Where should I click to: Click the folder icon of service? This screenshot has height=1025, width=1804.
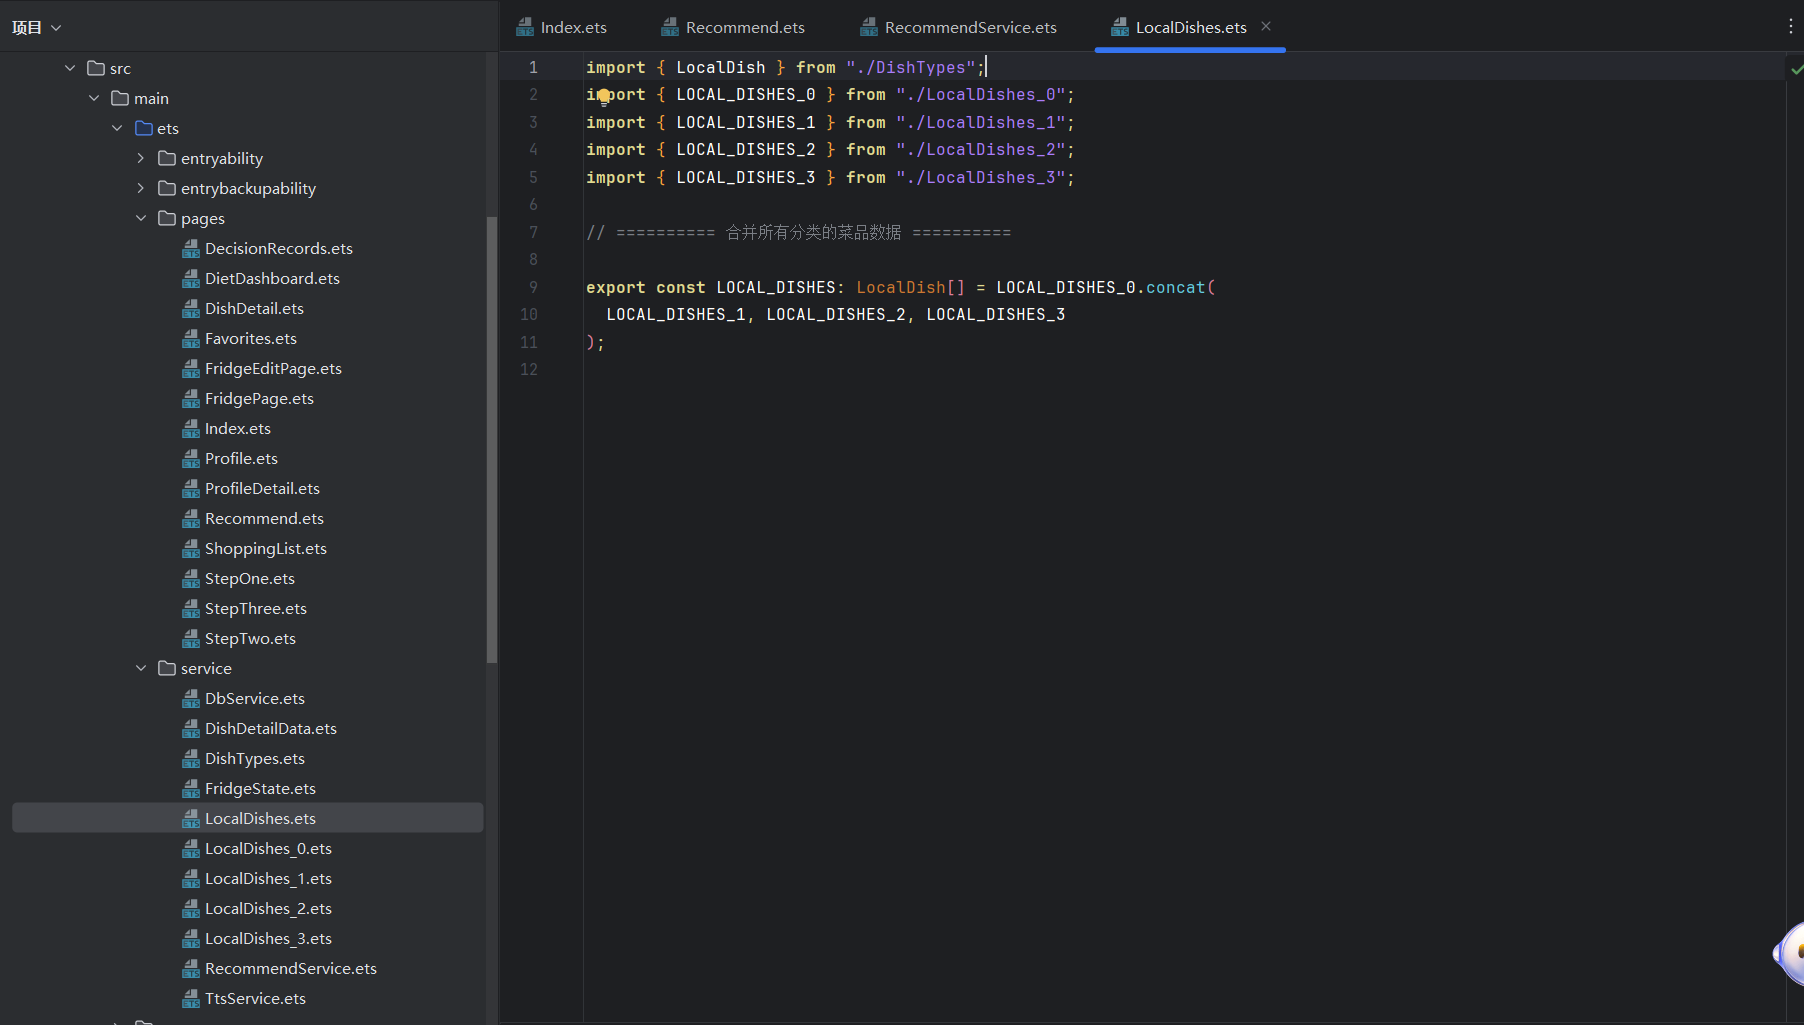(x=167, y=668)
